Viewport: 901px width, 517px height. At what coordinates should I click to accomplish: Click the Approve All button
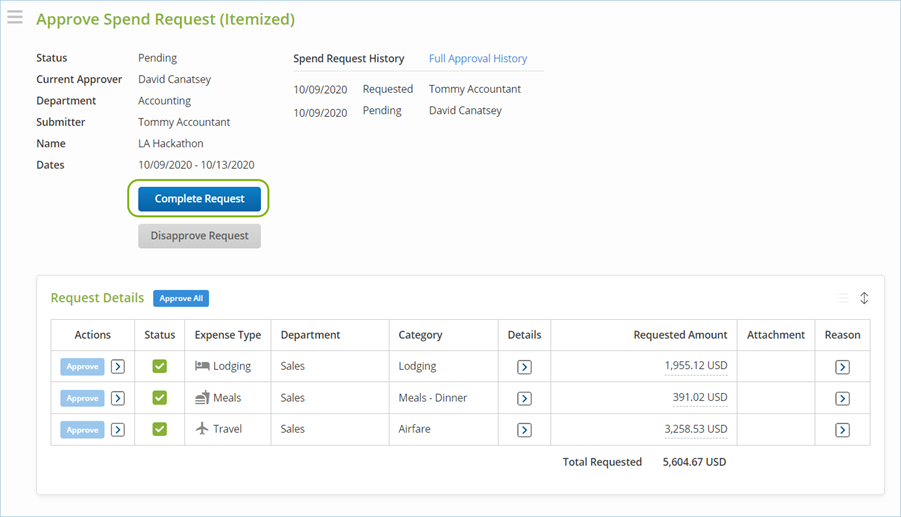coord(181,298)
